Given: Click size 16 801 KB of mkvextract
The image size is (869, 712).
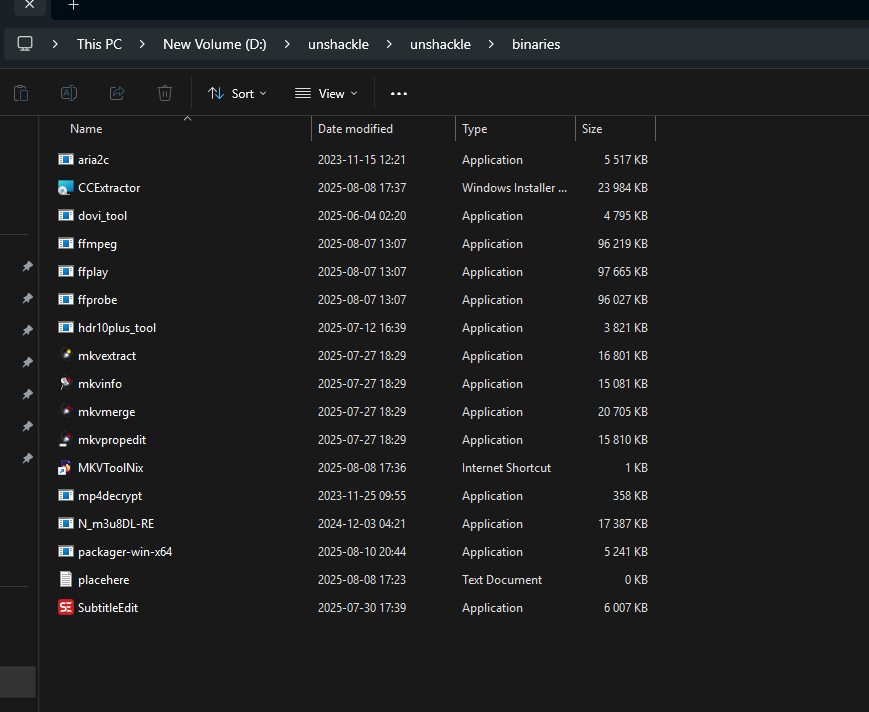Looking at the screenshot, I should tap(622, 355).
